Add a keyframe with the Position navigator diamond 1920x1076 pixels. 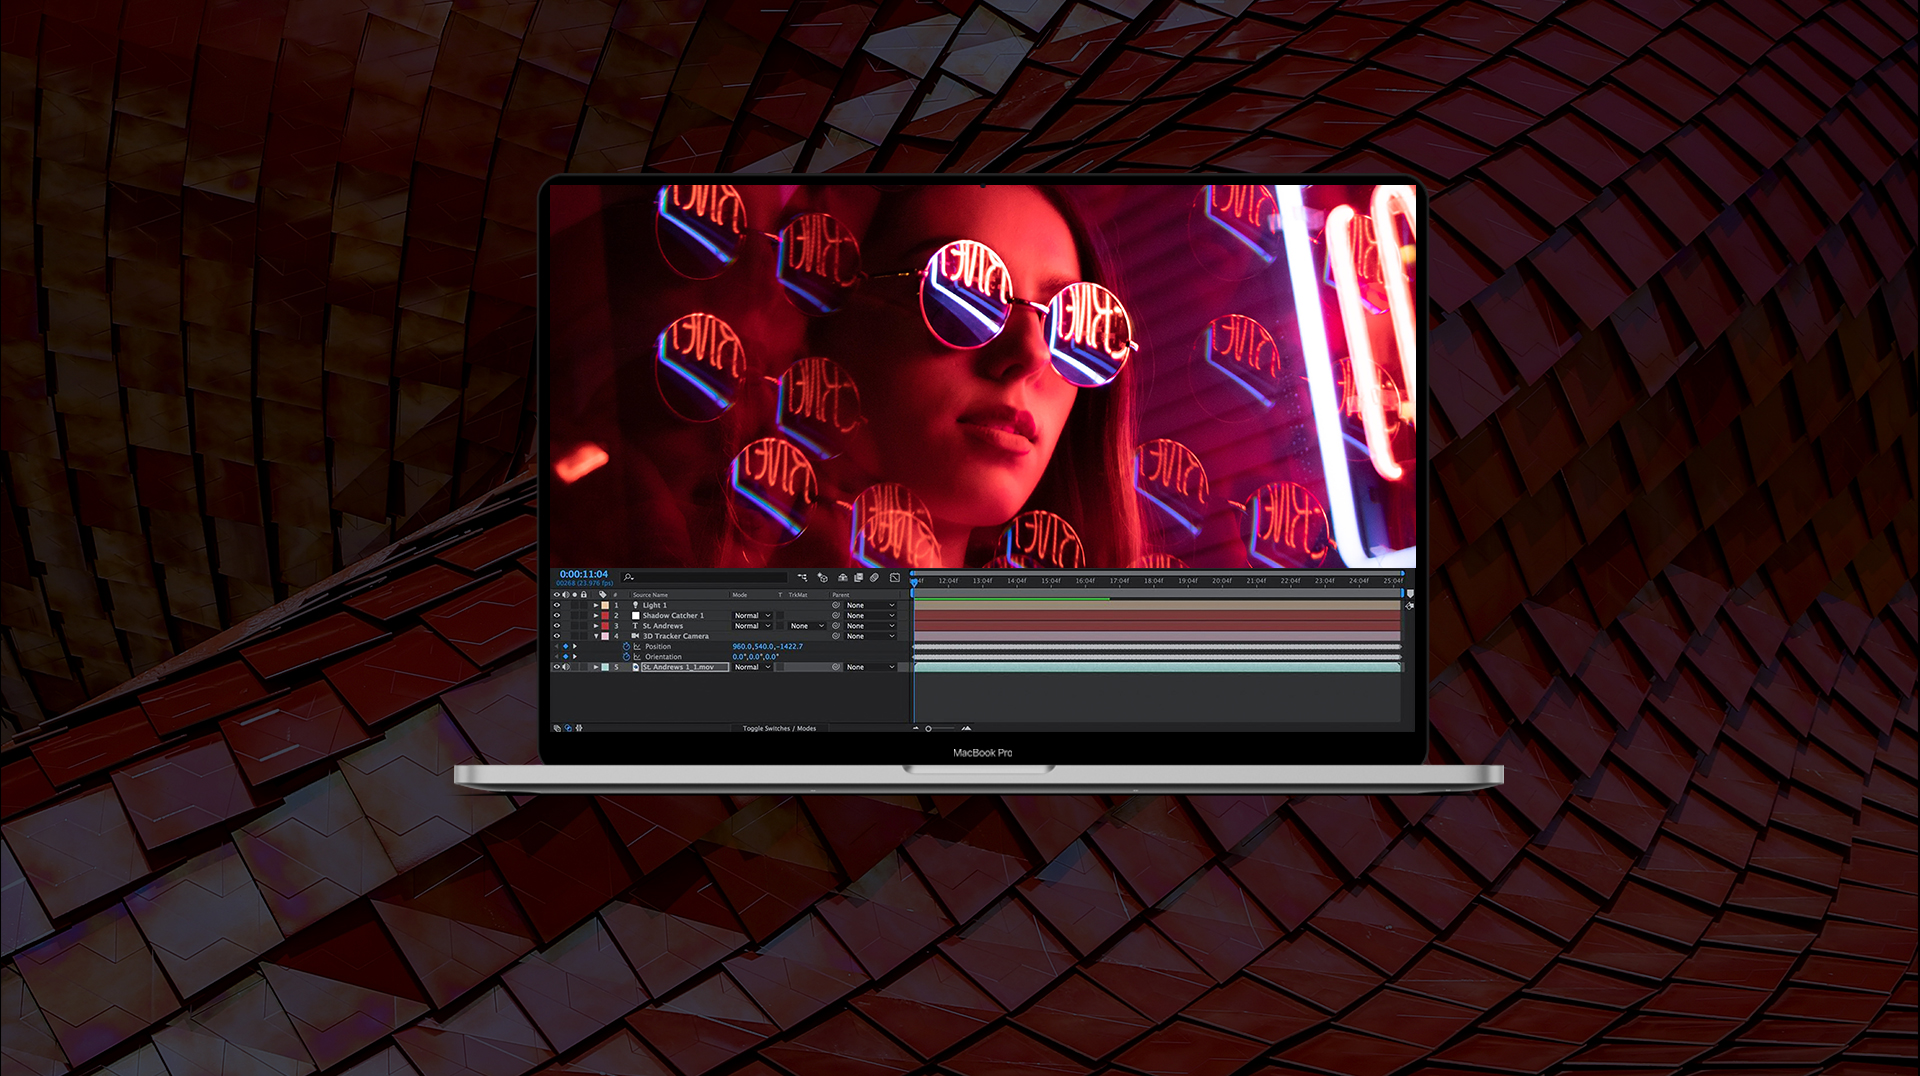pyautogui.click(x=565, y=646)
